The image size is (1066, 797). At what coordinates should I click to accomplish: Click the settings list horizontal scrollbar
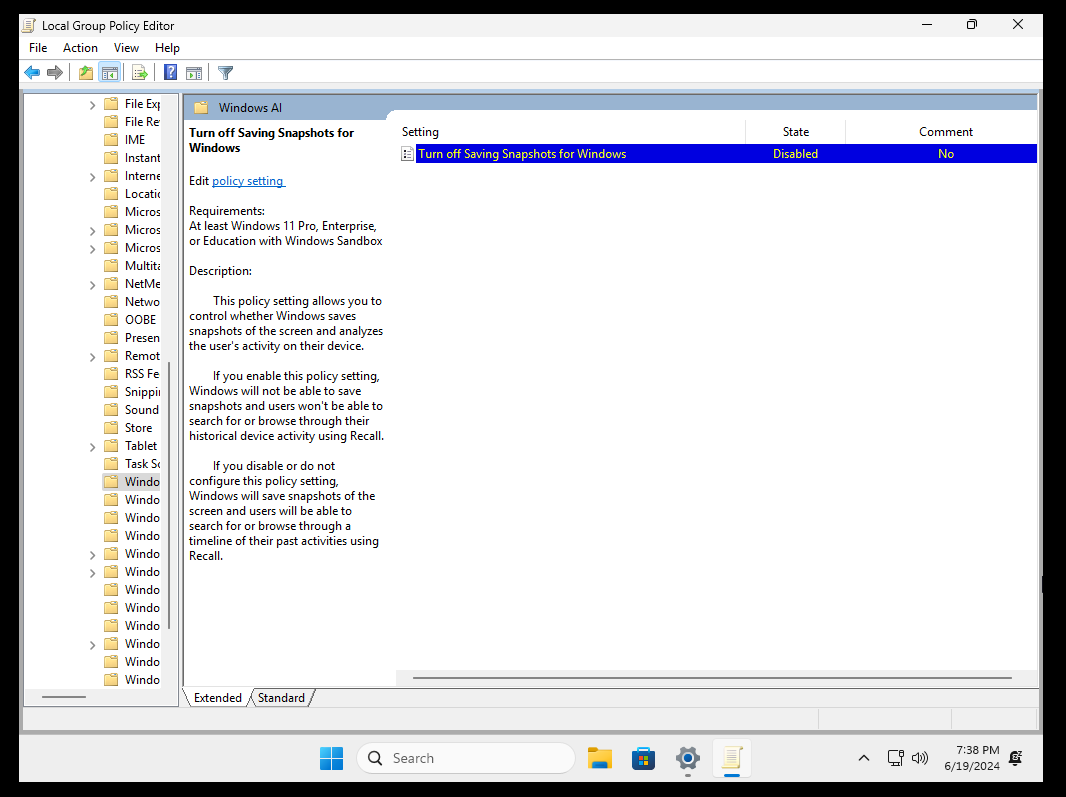point(712,678)
